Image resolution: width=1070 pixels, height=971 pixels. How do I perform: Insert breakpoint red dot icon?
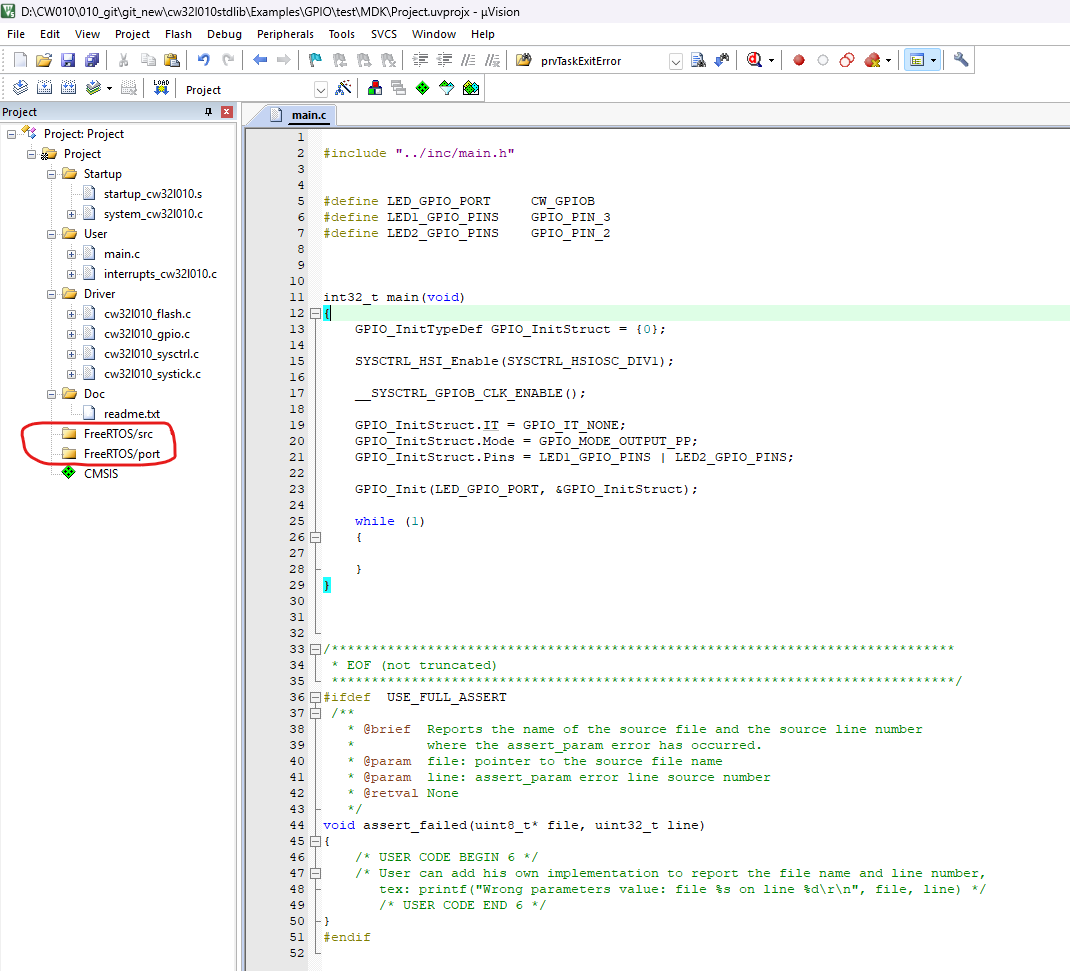click(798, 60)
